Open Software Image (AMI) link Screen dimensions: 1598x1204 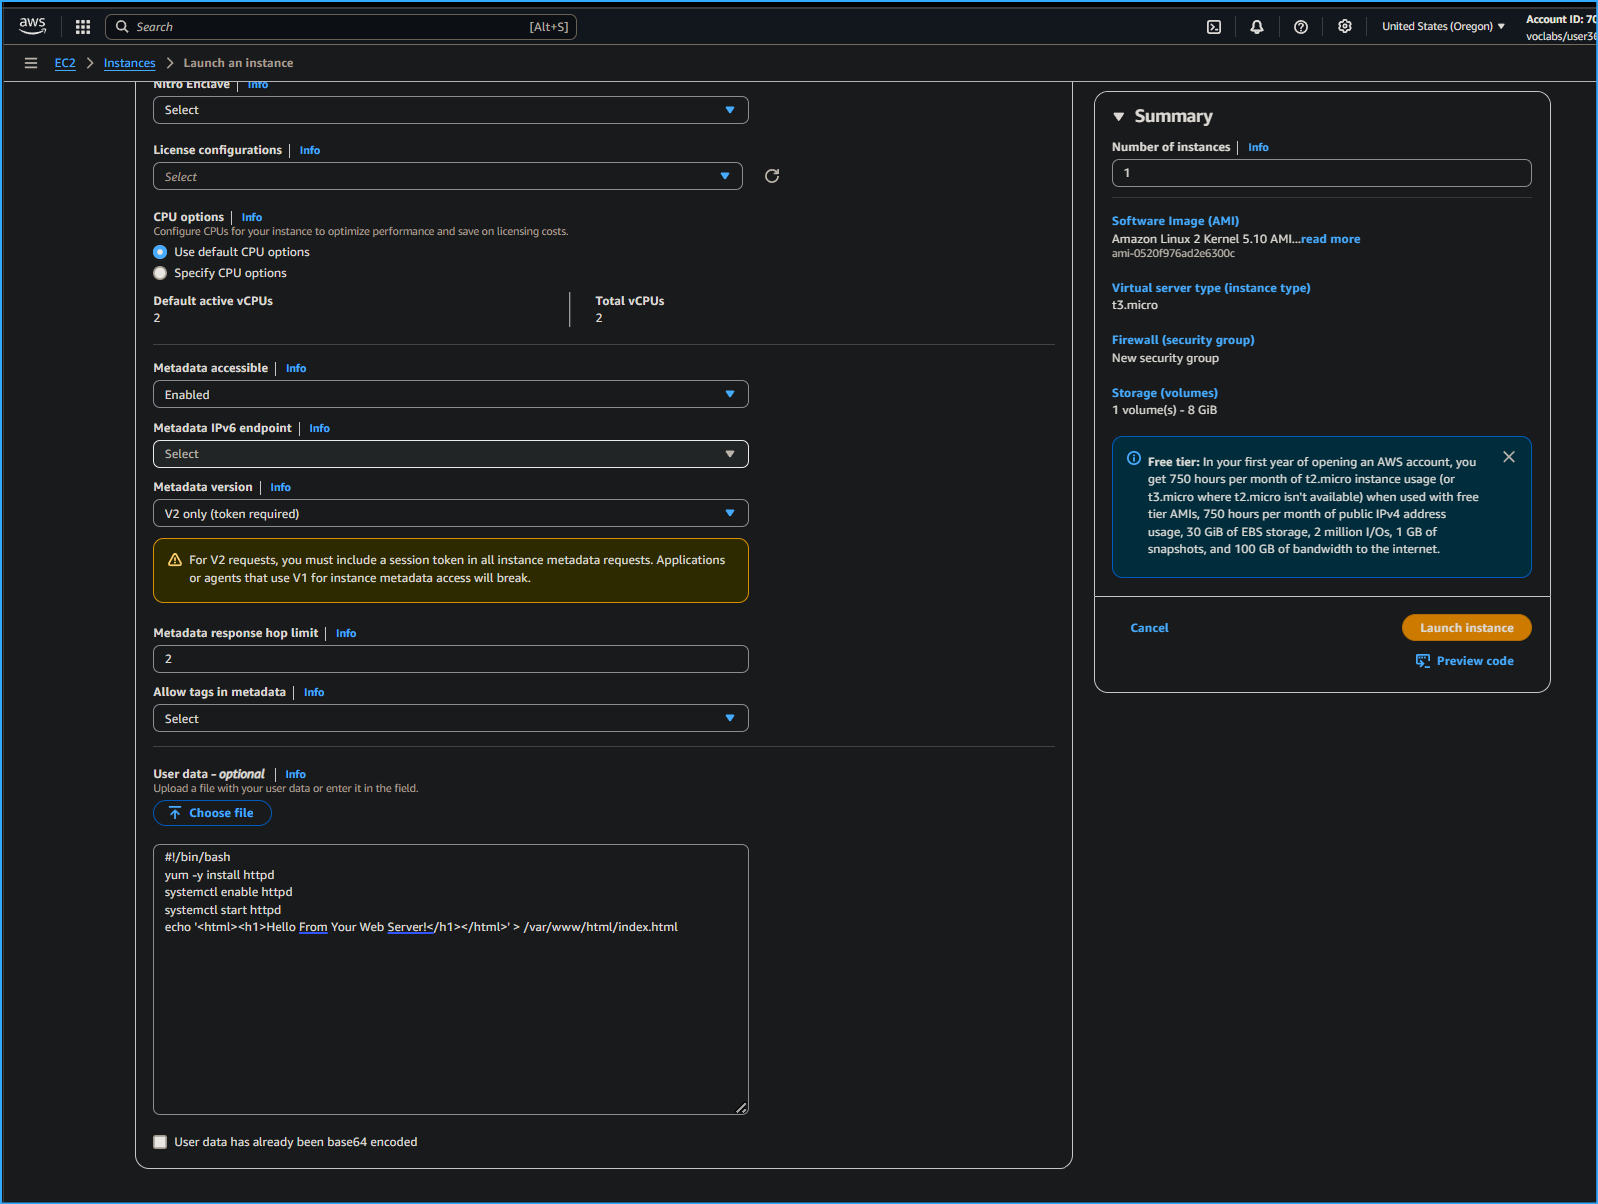coord(1175,221)
